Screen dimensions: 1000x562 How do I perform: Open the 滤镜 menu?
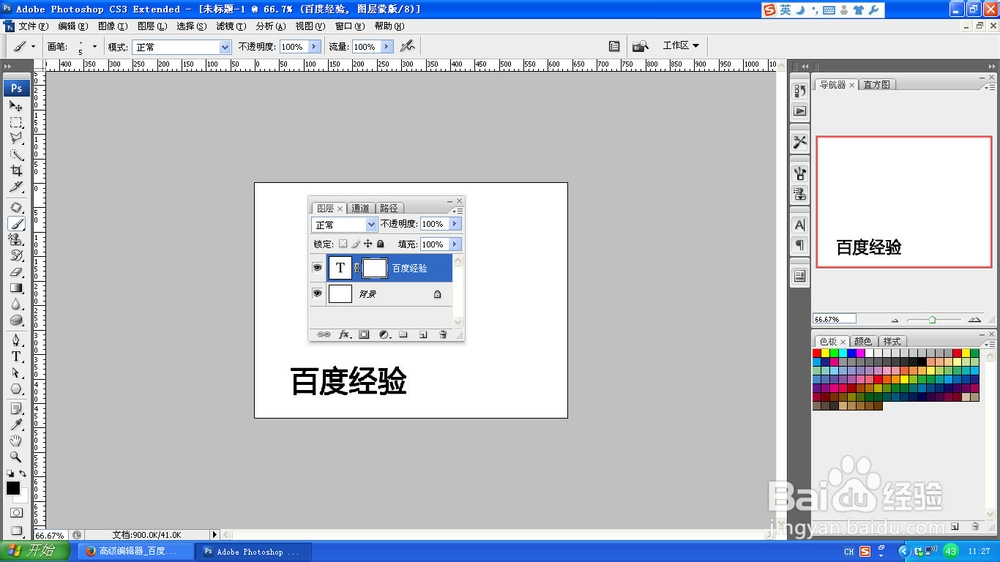(230, 26)
